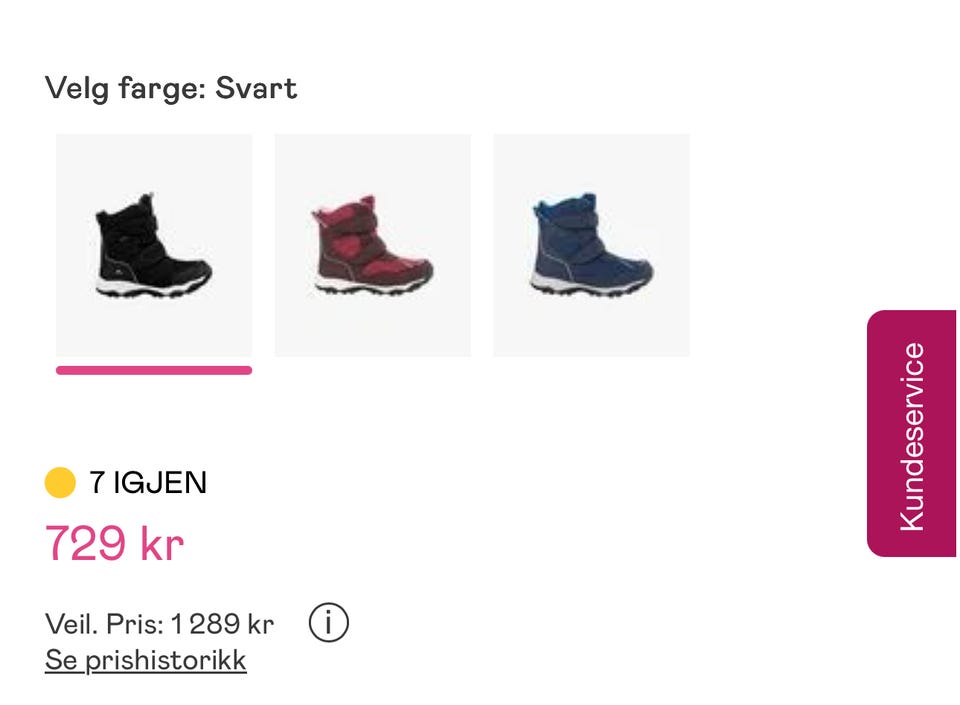Click the 7 IGJEN stock label
Screen dimensions: 960x705
pos(148,482)
